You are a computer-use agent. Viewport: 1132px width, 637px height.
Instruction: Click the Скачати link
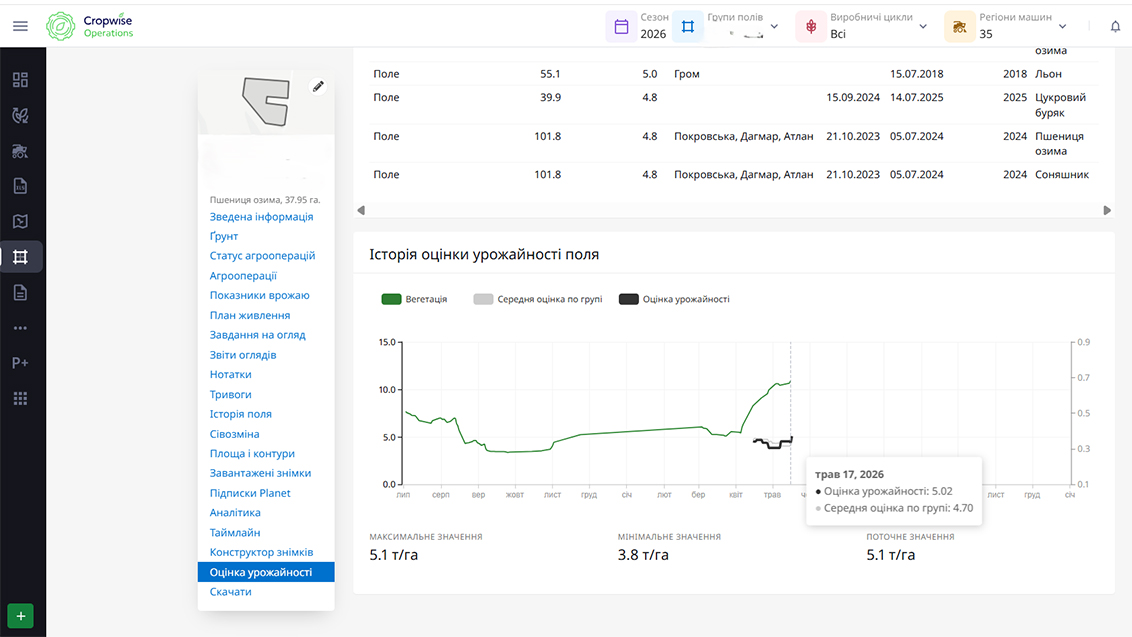230,592
